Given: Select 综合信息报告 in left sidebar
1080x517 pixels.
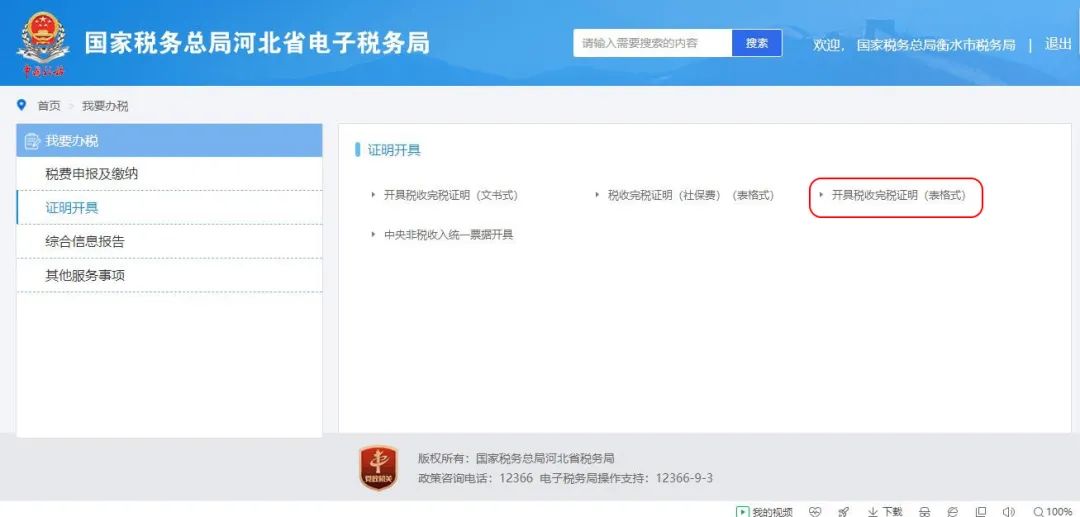Looking at the screenshot, I should coord(85,242).
